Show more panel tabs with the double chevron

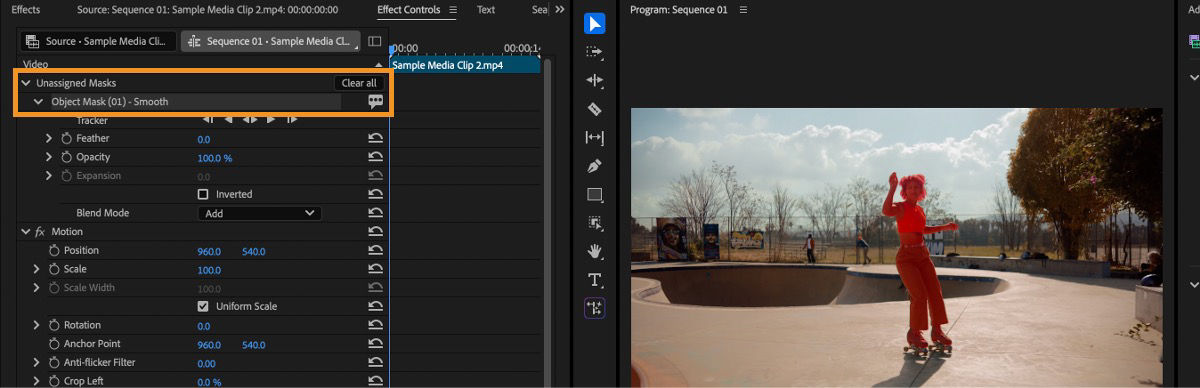pyautogui.click(x=559, y=10)
